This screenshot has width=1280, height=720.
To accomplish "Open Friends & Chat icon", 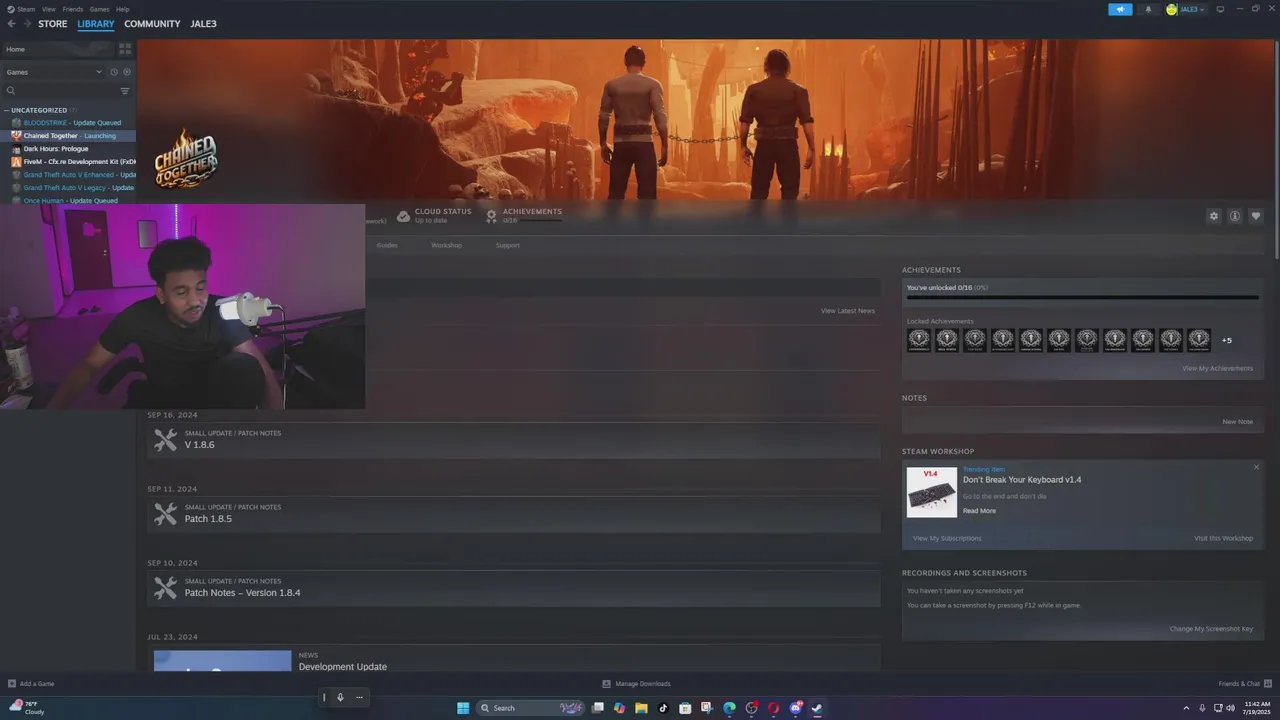I will click(x=1267, y=684).
